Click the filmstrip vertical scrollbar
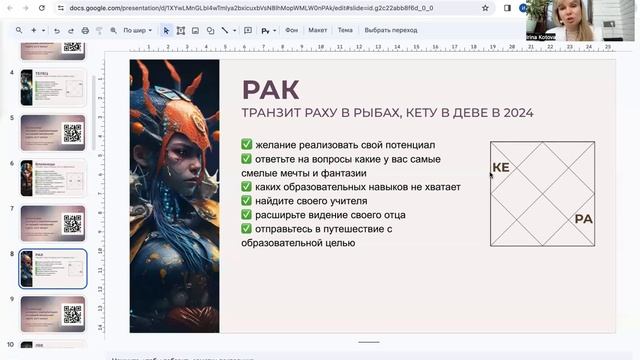 pos(93,113)
